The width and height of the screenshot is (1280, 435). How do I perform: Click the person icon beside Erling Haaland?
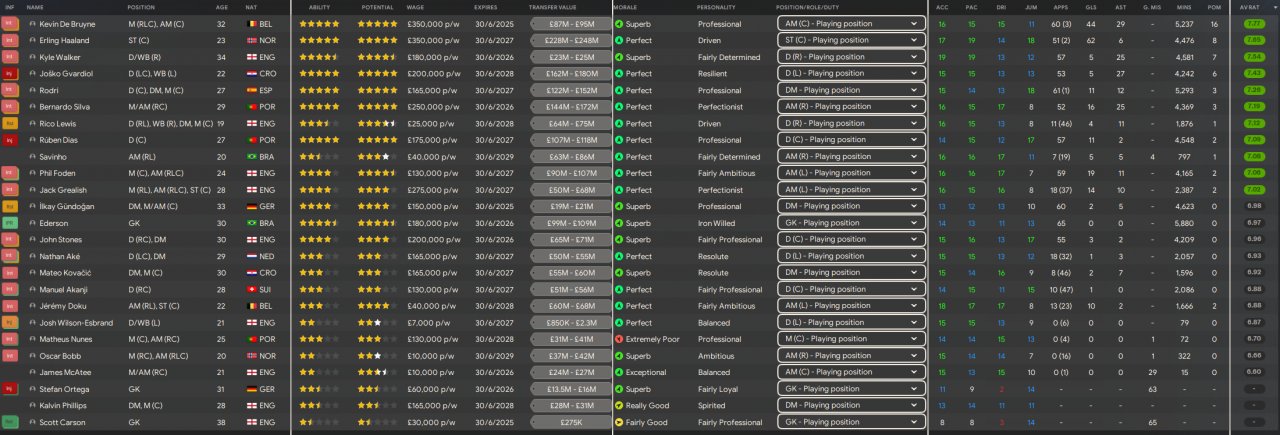coord(32,40)
